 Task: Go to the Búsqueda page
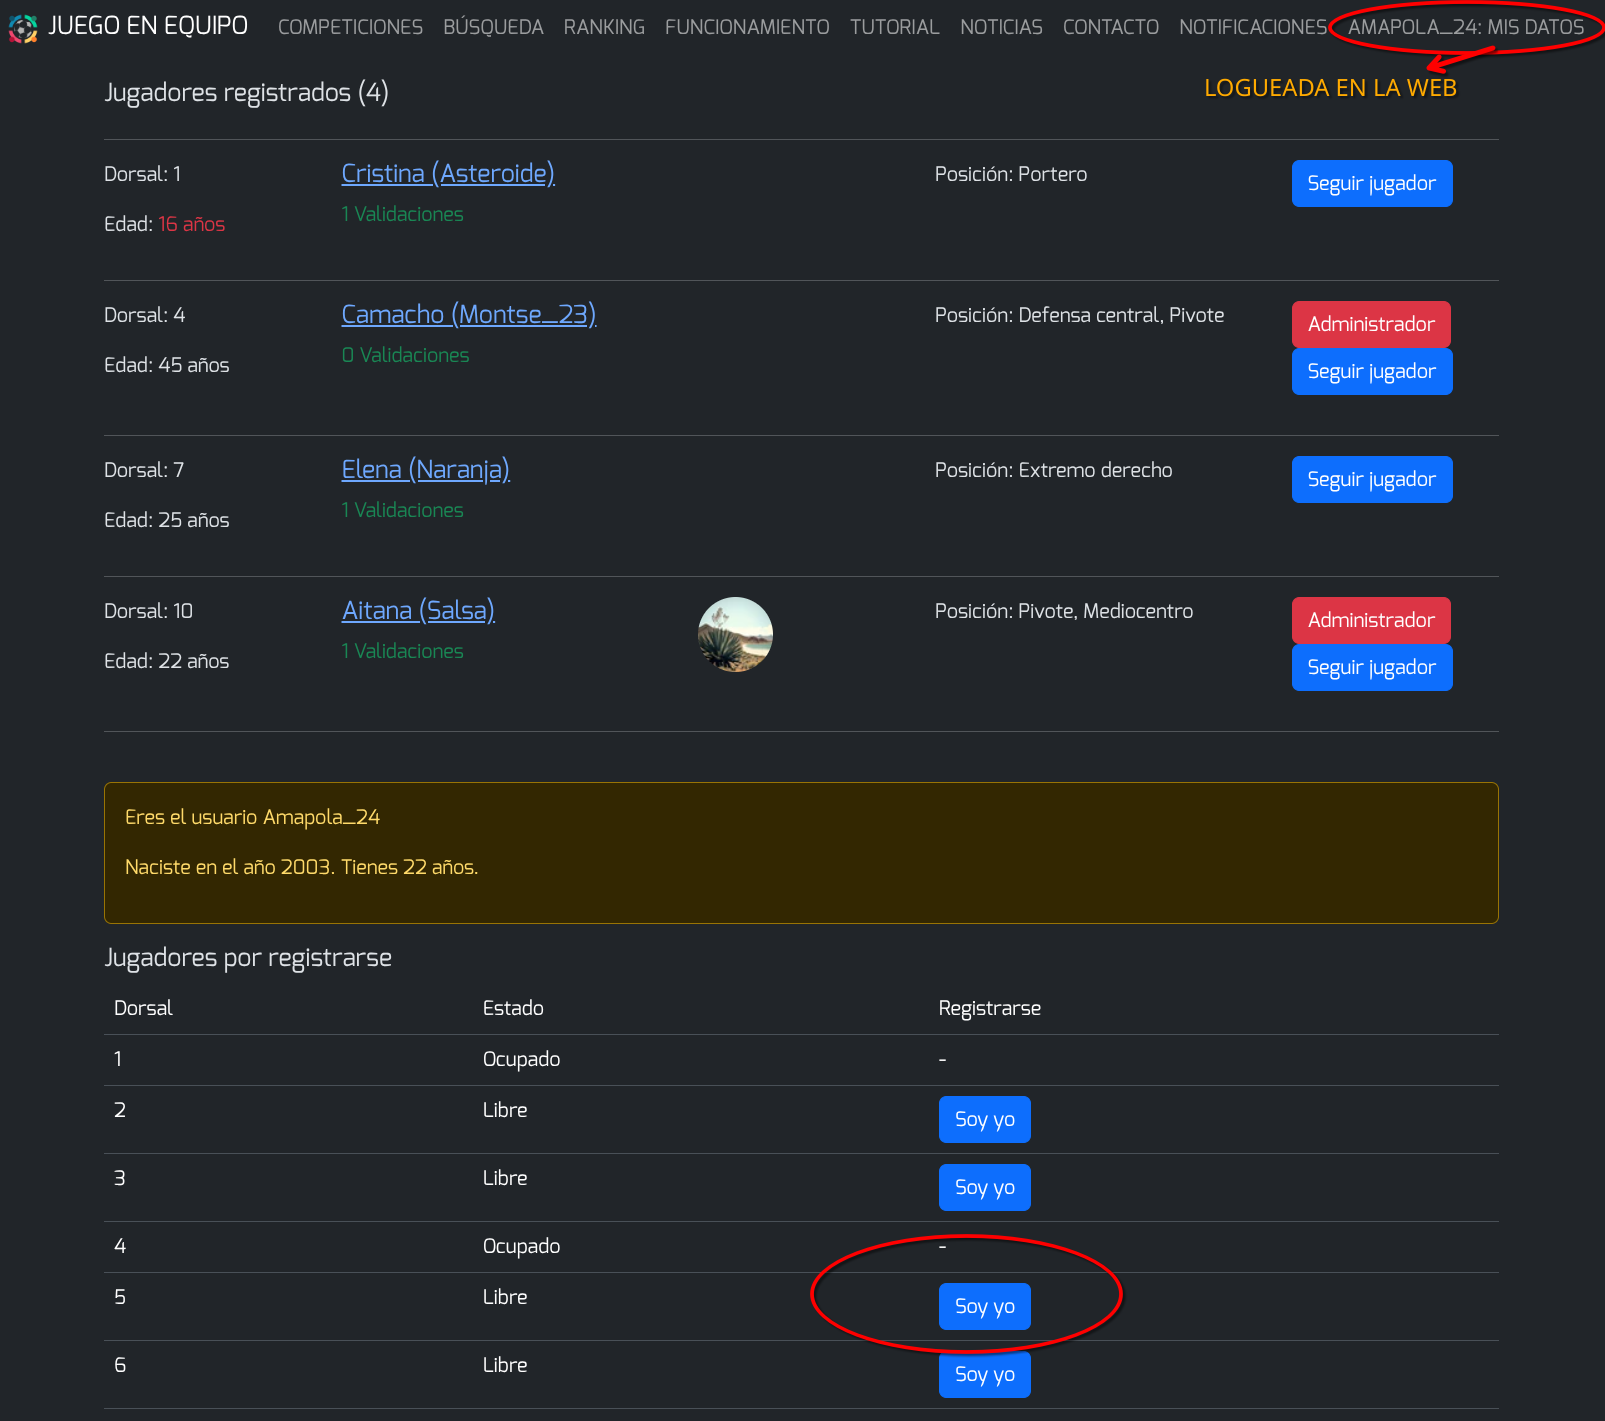pos(493,27)
